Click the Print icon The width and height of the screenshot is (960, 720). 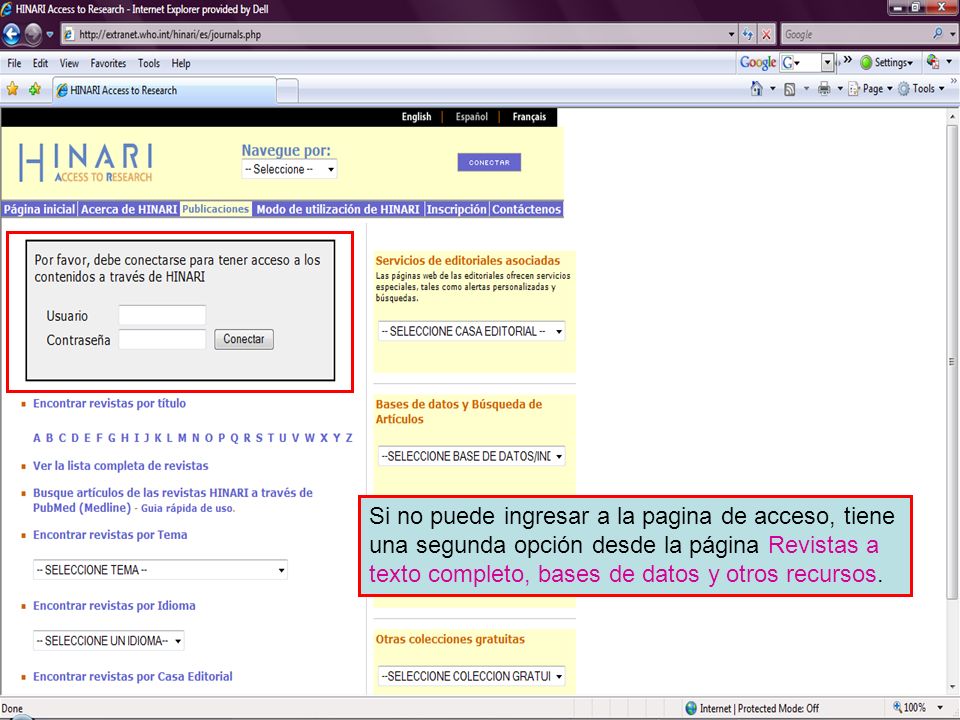point(824,89)
